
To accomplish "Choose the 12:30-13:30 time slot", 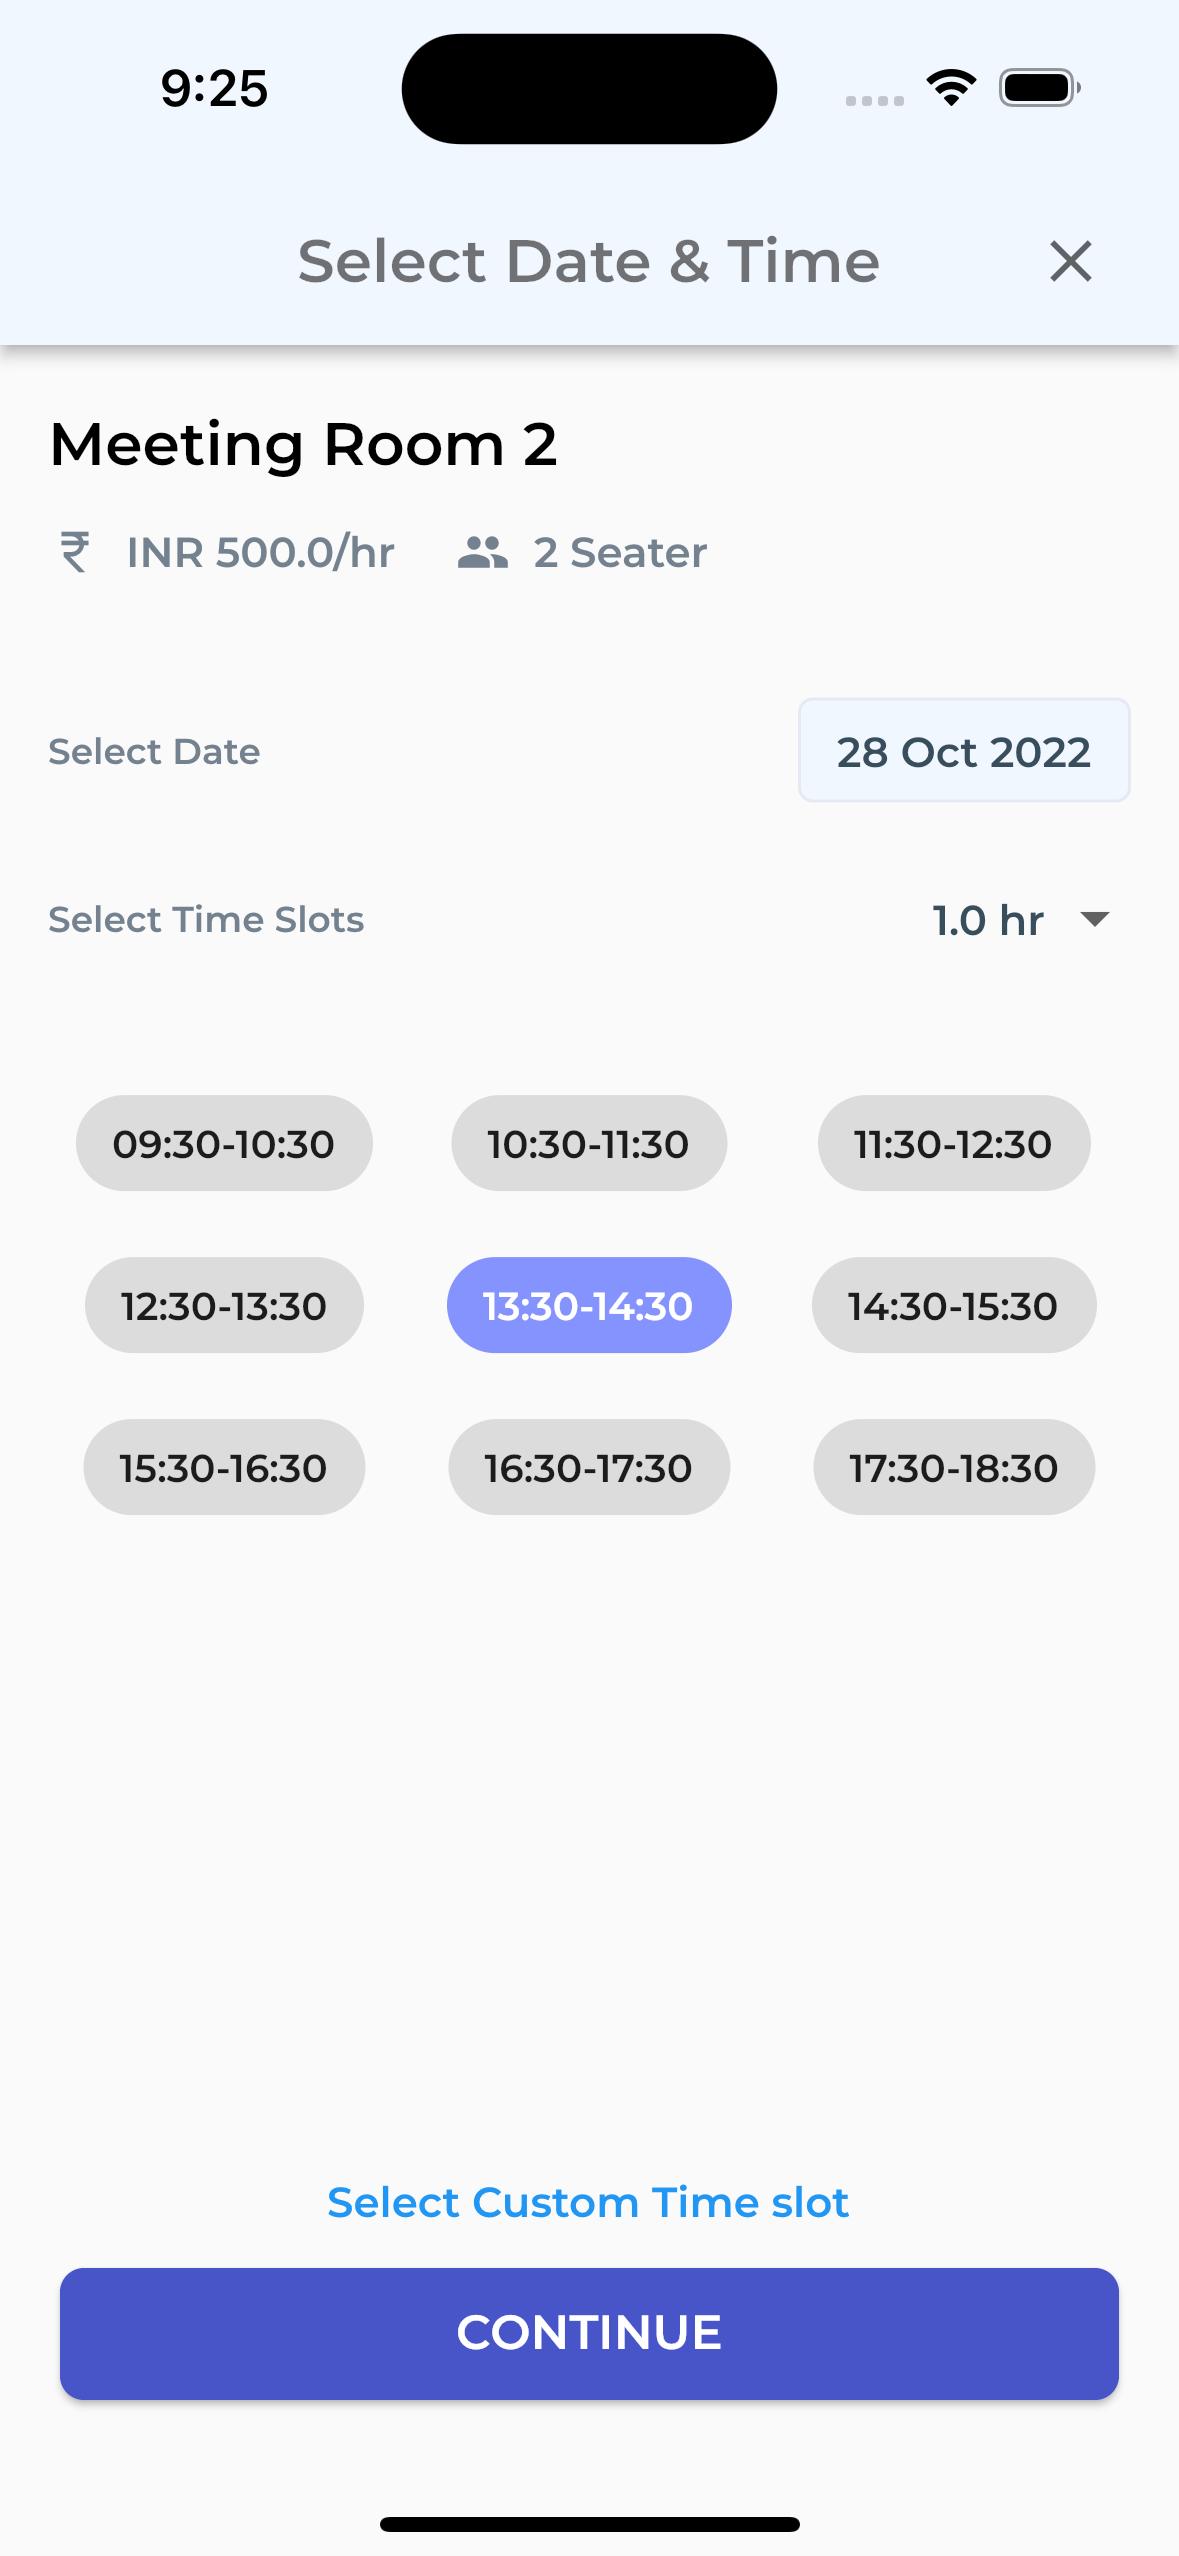I will 224,1305.
